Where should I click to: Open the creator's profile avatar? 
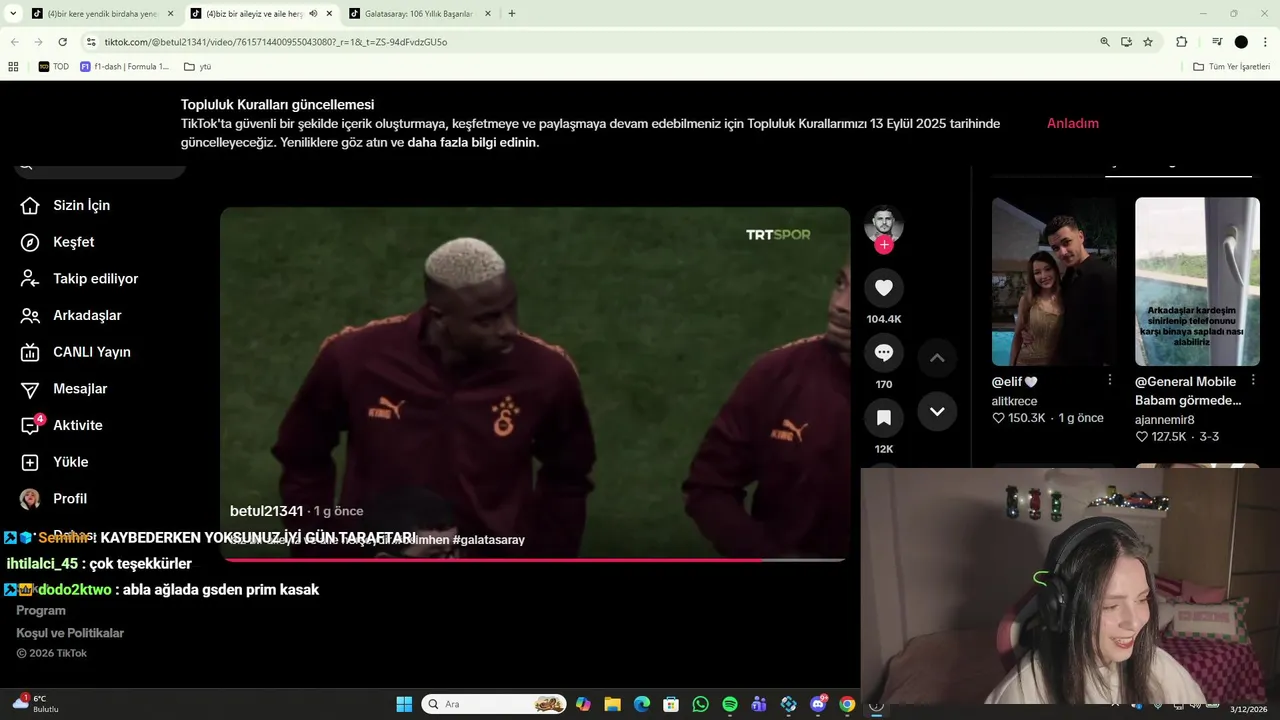click(884, 225)
